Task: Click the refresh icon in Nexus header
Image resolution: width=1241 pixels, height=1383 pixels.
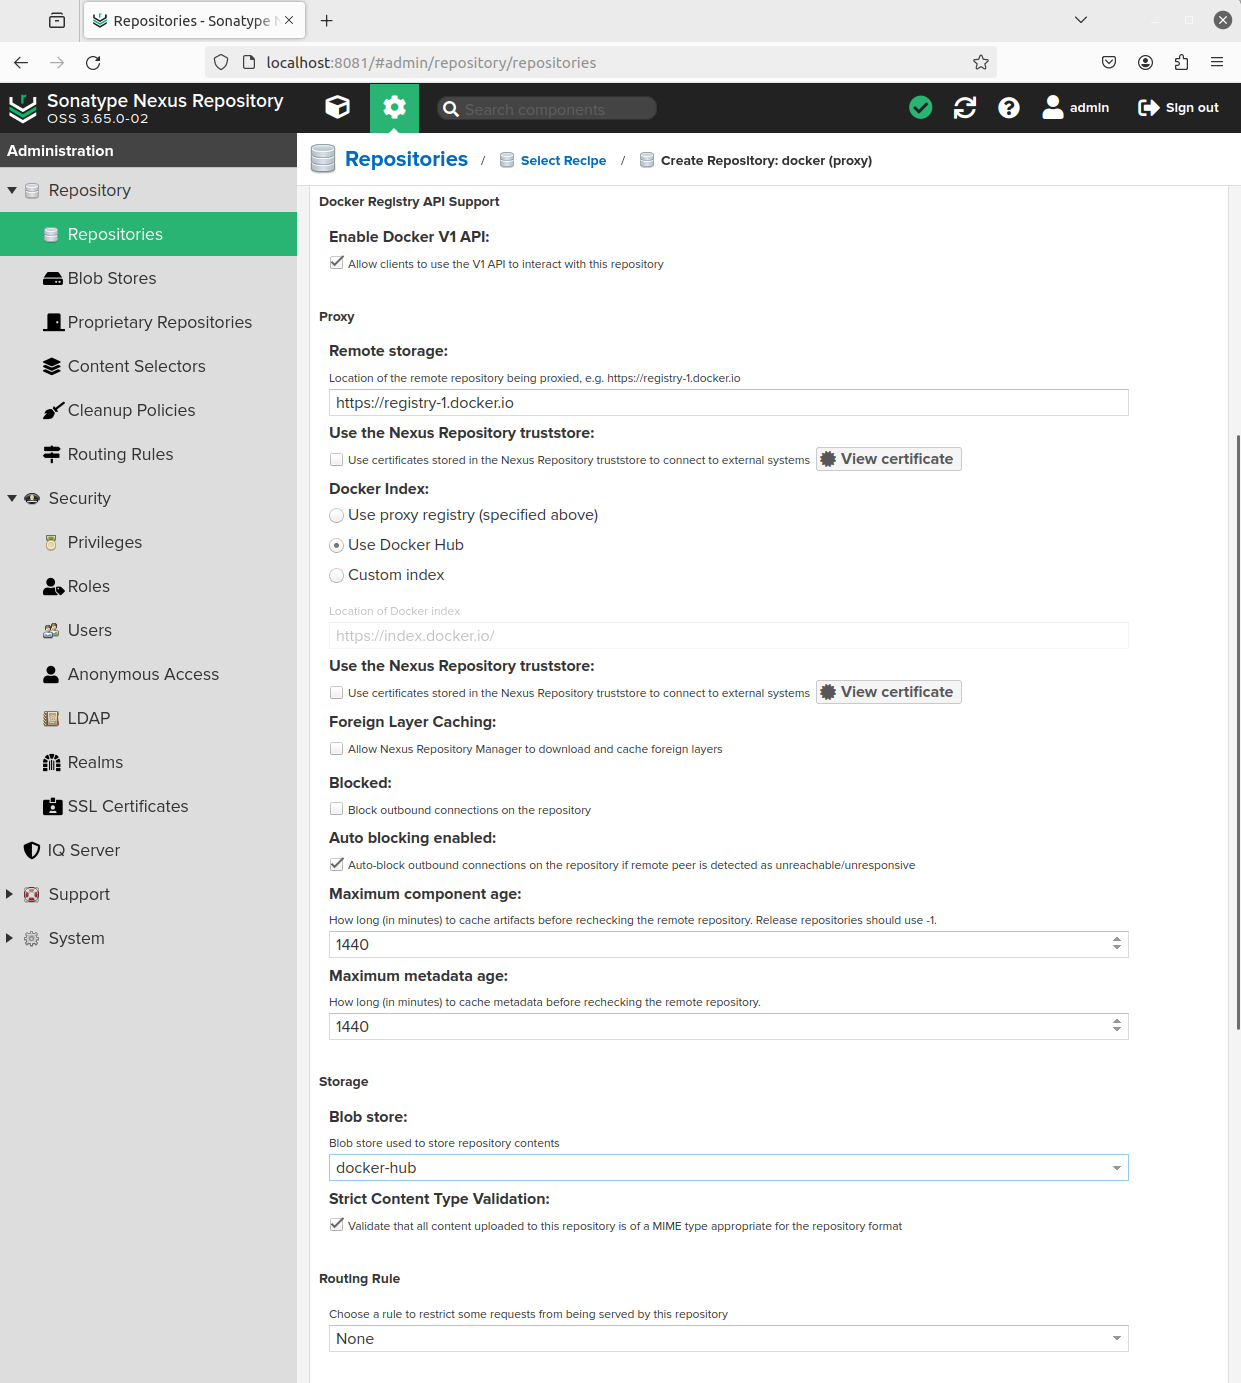Action: (965, 107)
